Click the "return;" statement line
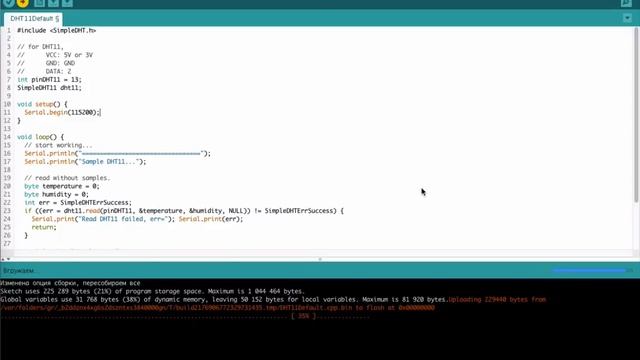Screen dimensions: 640x360 (x=44, y=227)
